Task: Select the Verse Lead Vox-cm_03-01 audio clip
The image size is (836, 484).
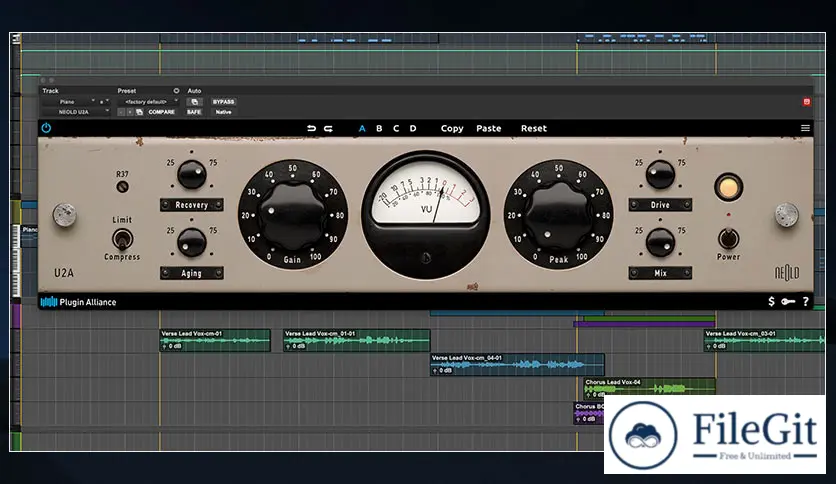Action: tap(763, 340)
